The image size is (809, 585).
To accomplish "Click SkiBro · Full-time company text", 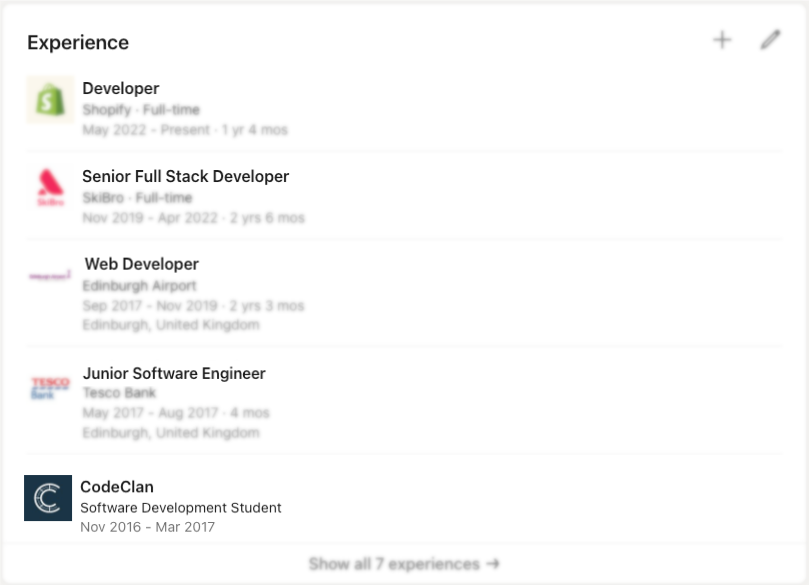I will point(137,197).
